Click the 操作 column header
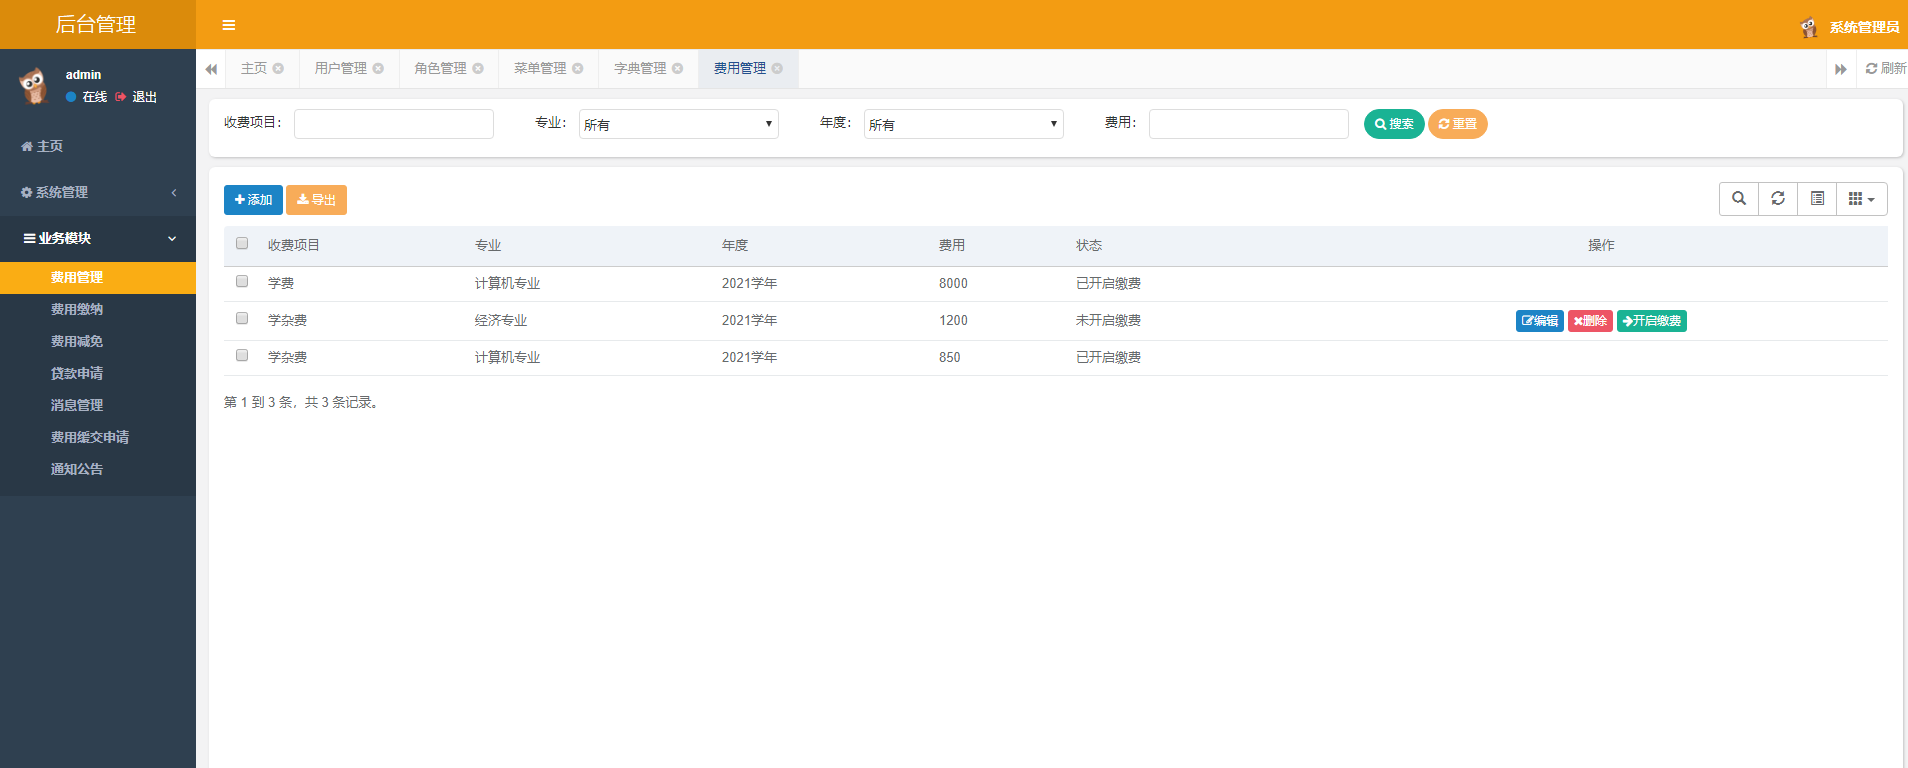 pos(1601,245)
